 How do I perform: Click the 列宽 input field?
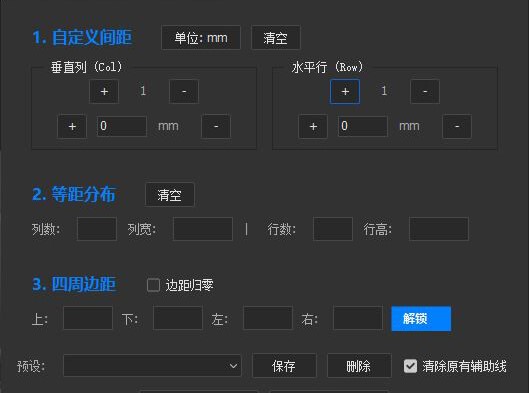point(203,229)
